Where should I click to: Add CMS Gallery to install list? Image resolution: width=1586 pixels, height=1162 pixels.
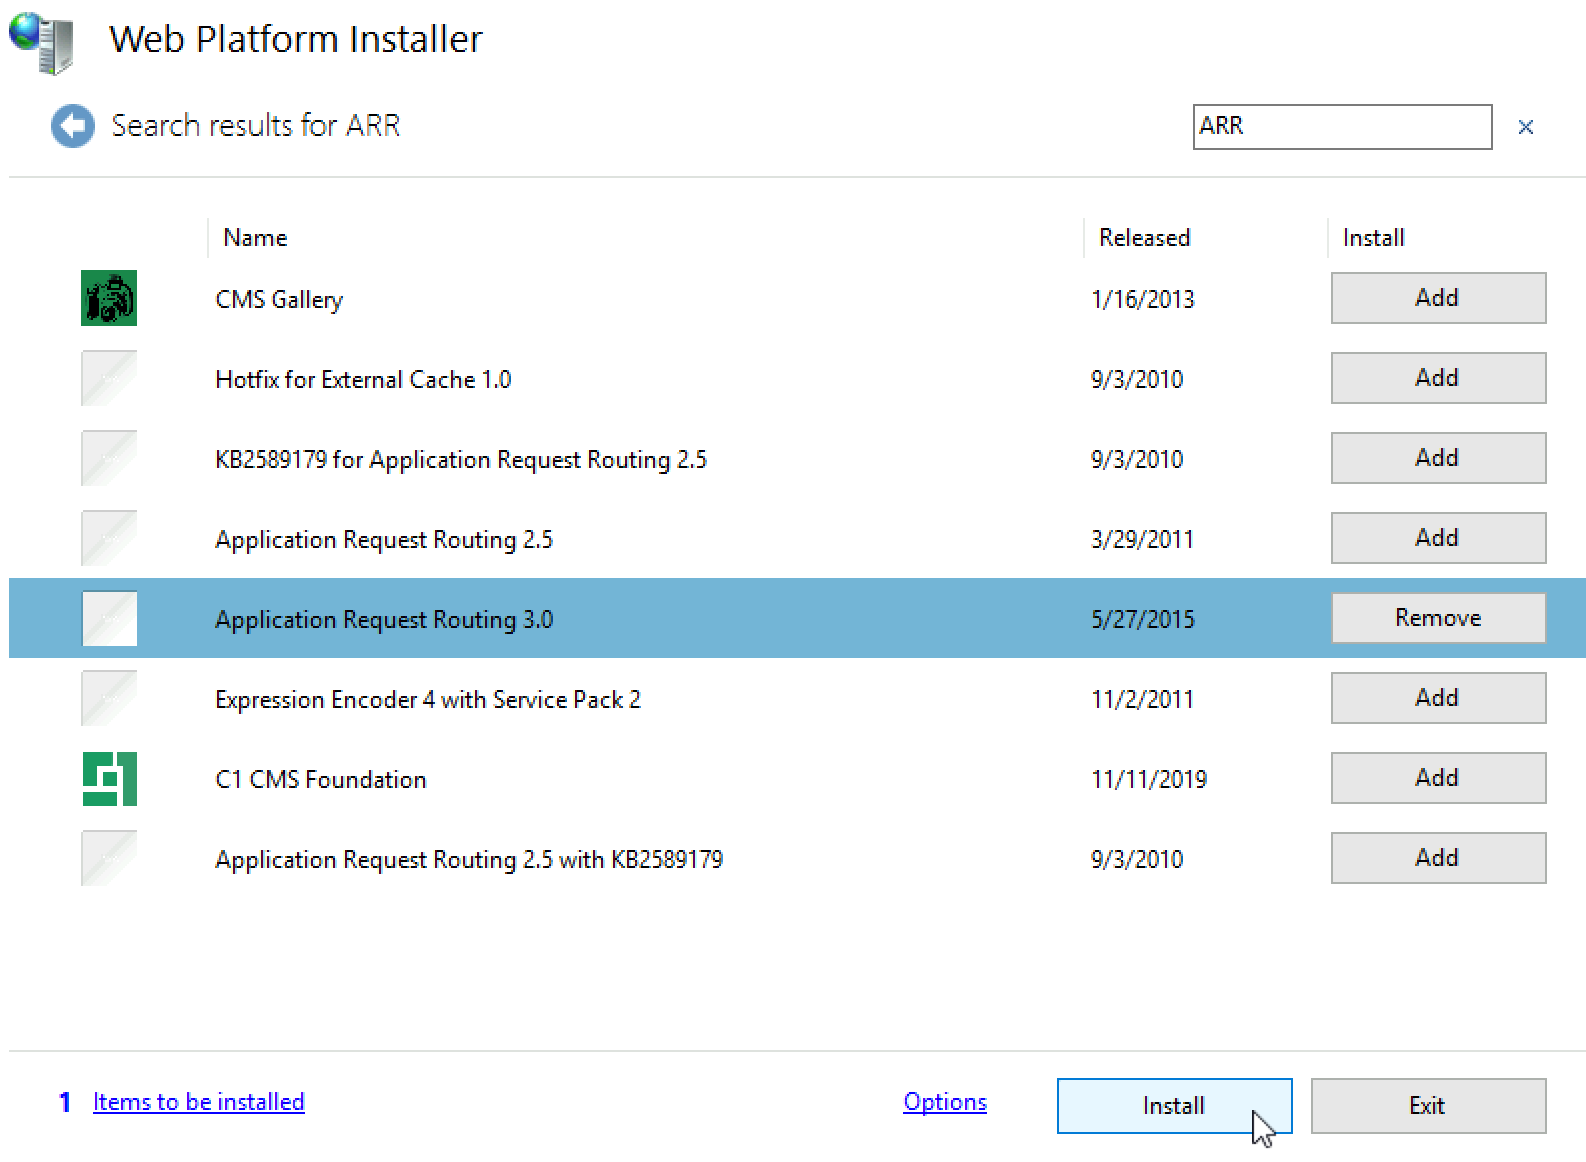click(1438, 298)
